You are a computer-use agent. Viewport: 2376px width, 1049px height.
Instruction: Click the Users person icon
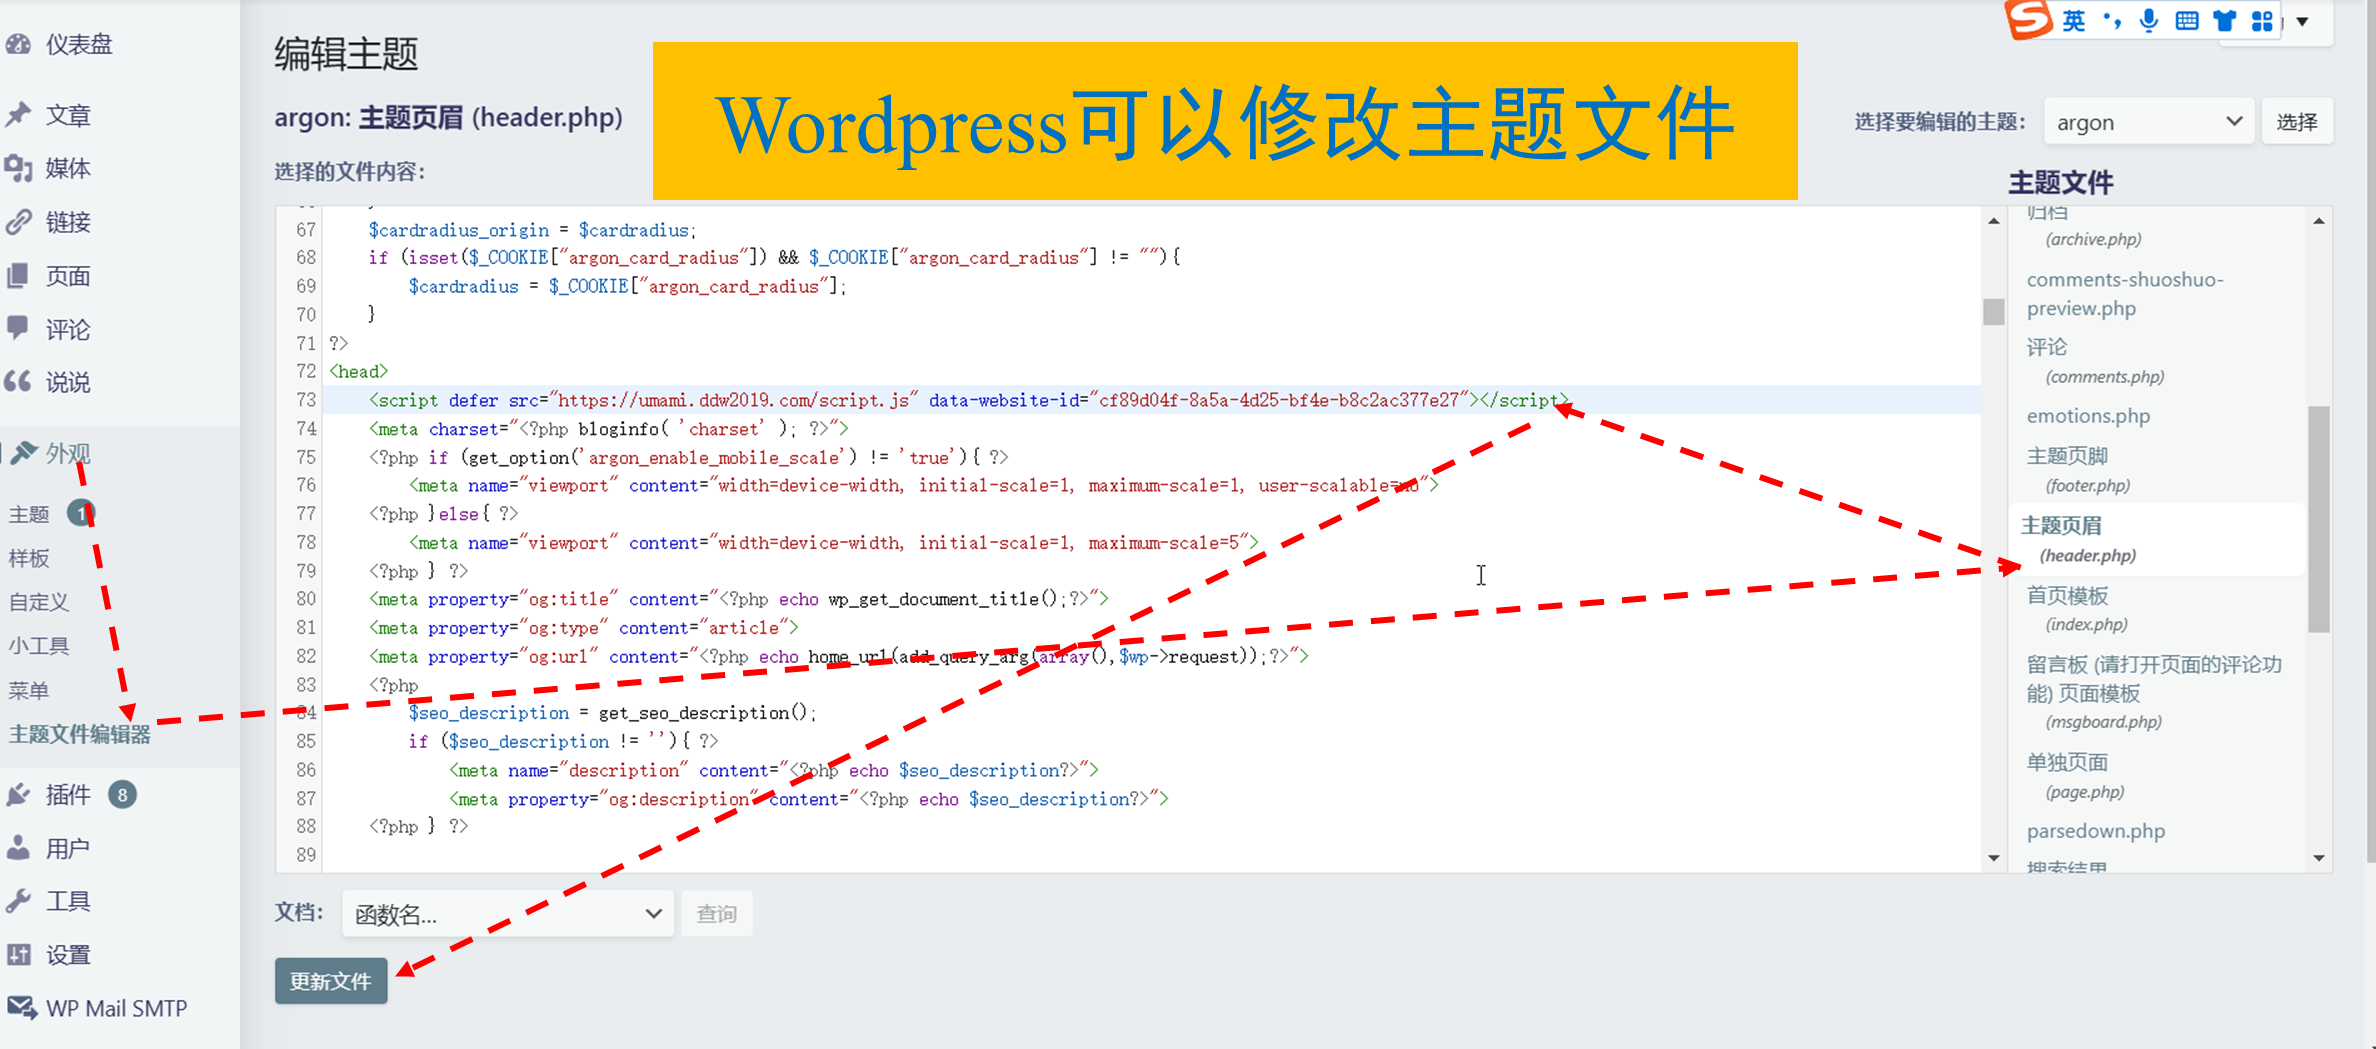18,848
